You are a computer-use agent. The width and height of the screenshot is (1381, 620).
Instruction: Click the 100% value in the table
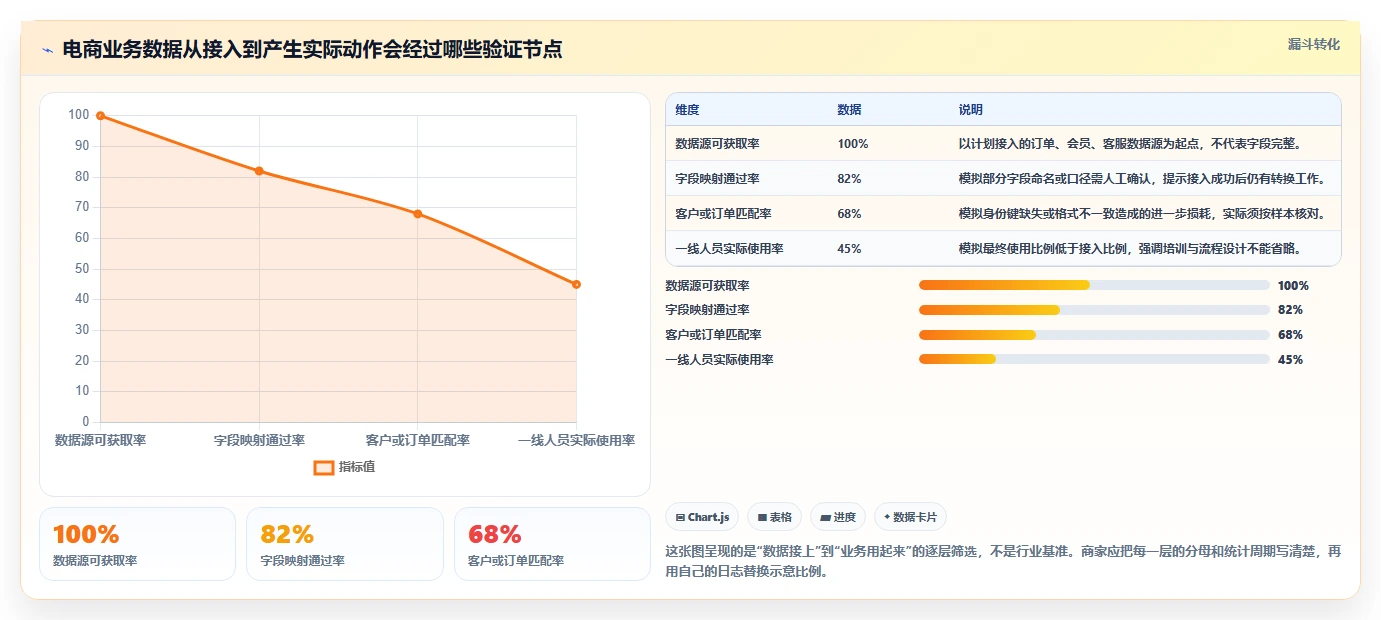point(853,144)
